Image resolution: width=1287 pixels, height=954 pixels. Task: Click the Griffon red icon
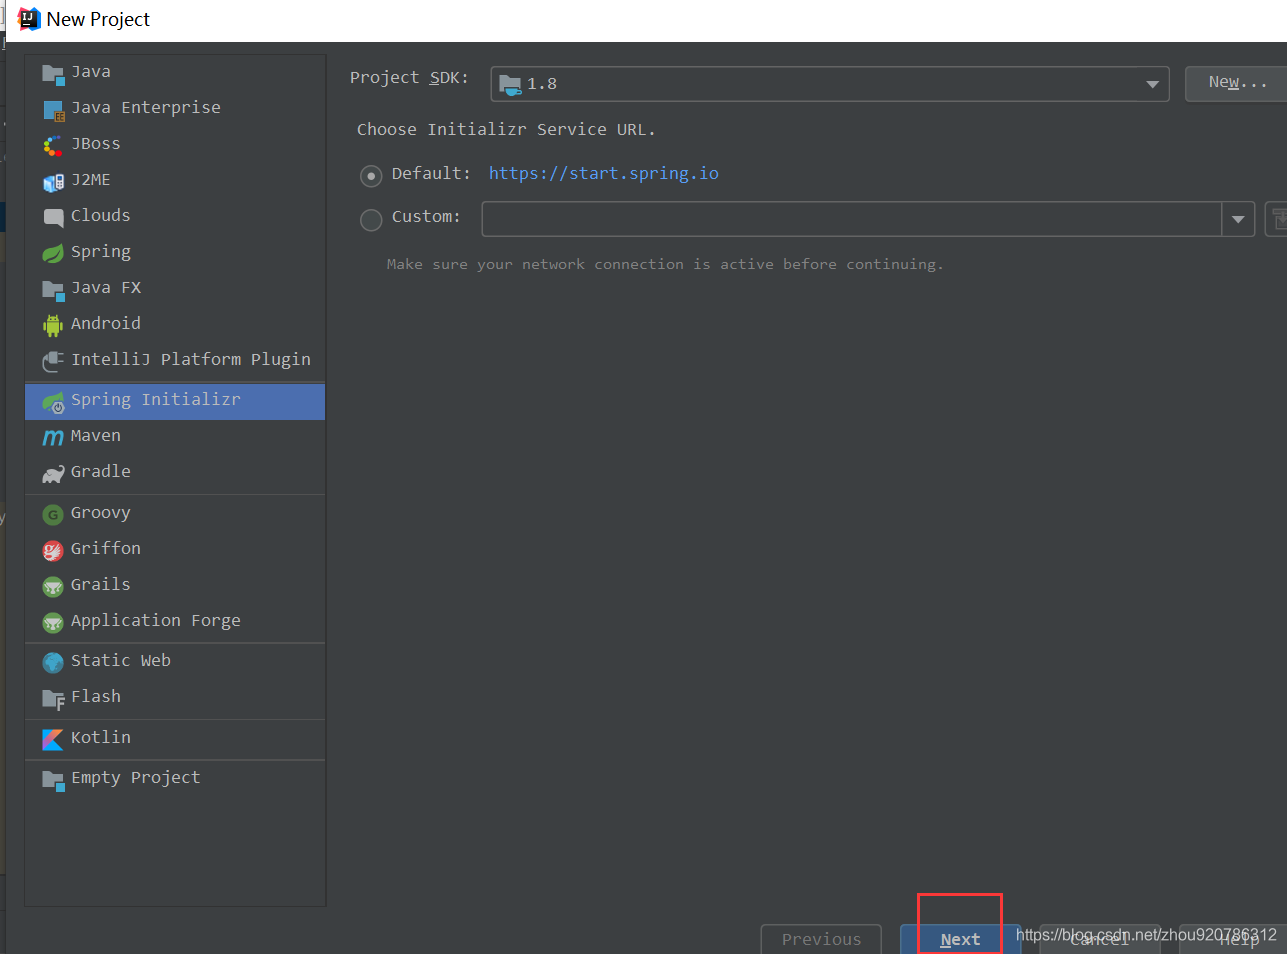pyautogui.click(x=53, y=550)
